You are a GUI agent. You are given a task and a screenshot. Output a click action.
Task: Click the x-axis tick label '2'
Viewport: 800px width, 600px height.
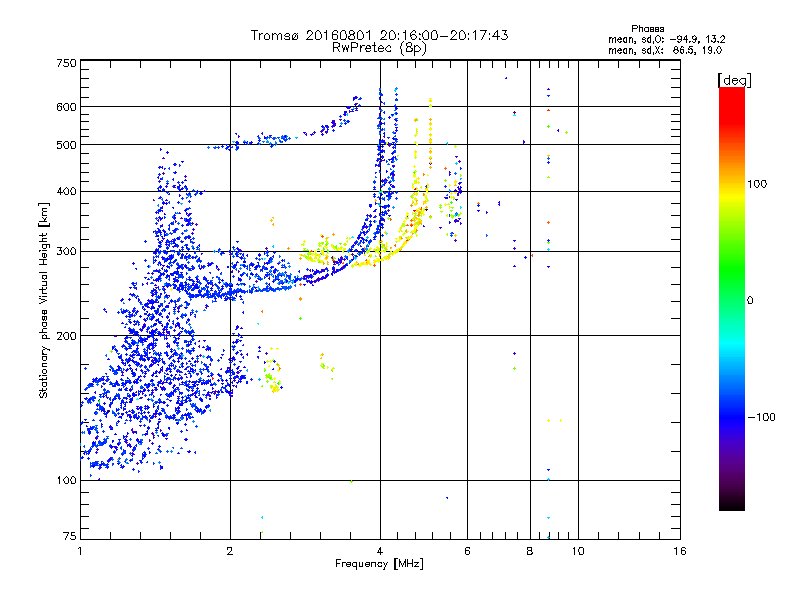pos(230,551)
